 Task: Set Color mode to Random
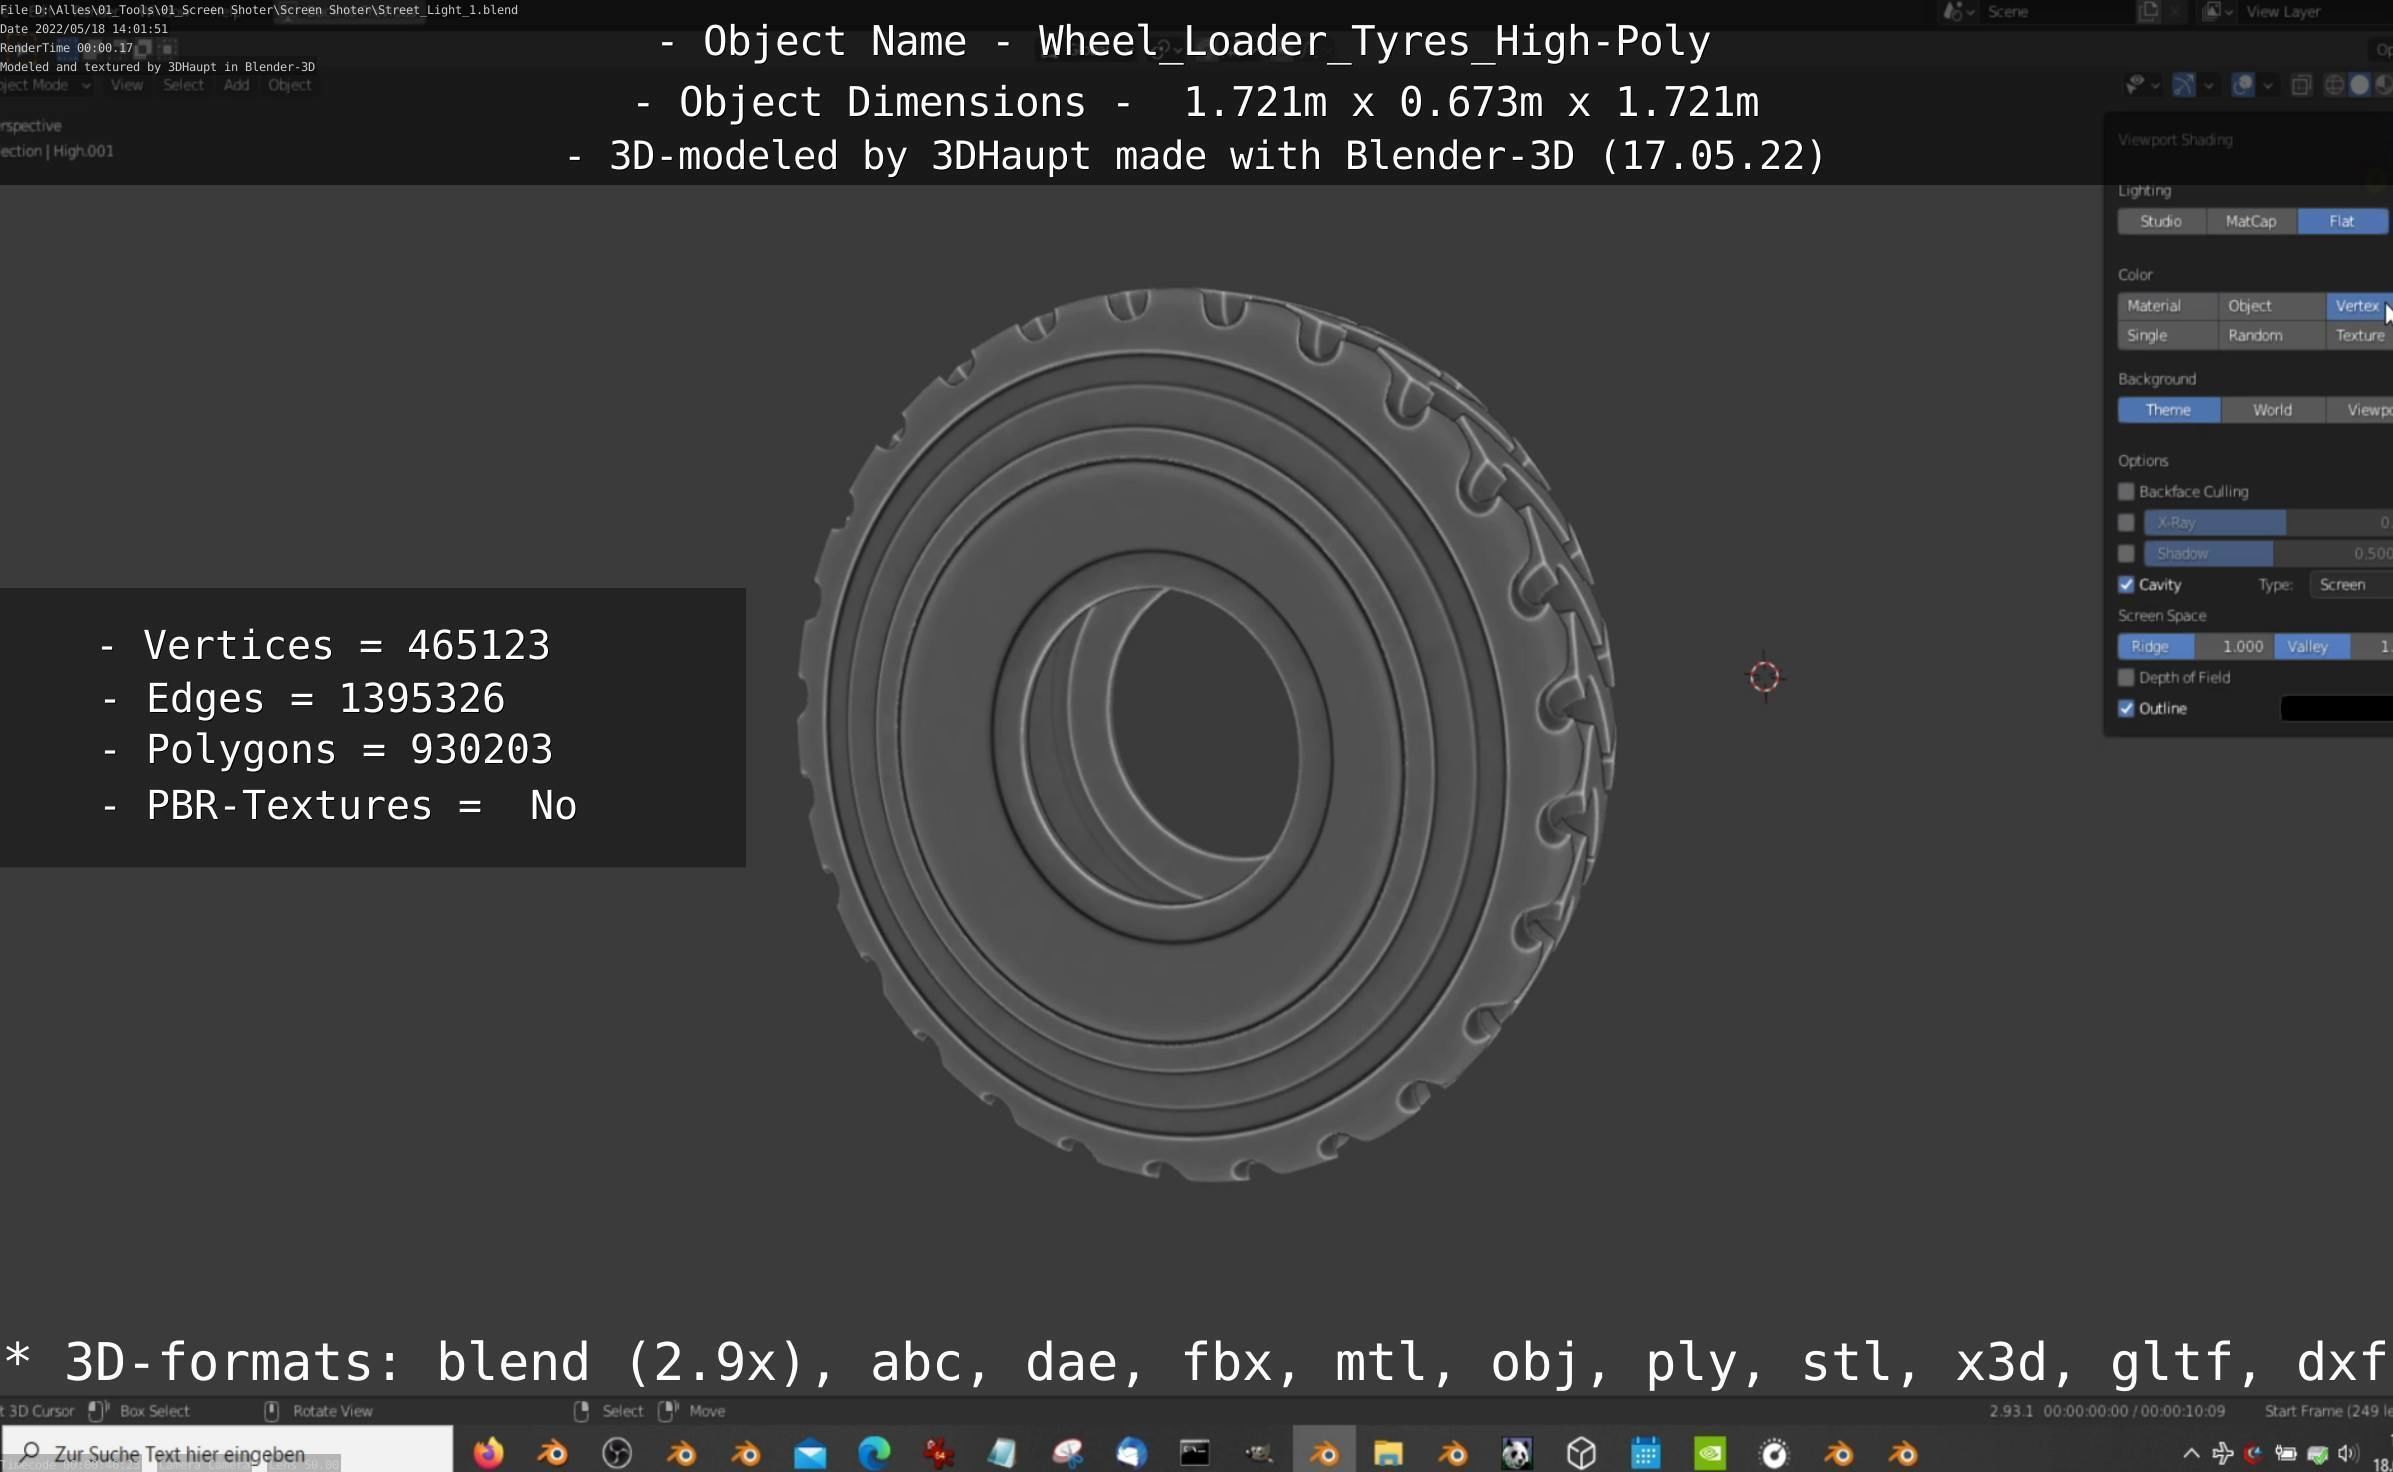[2270, 335]
